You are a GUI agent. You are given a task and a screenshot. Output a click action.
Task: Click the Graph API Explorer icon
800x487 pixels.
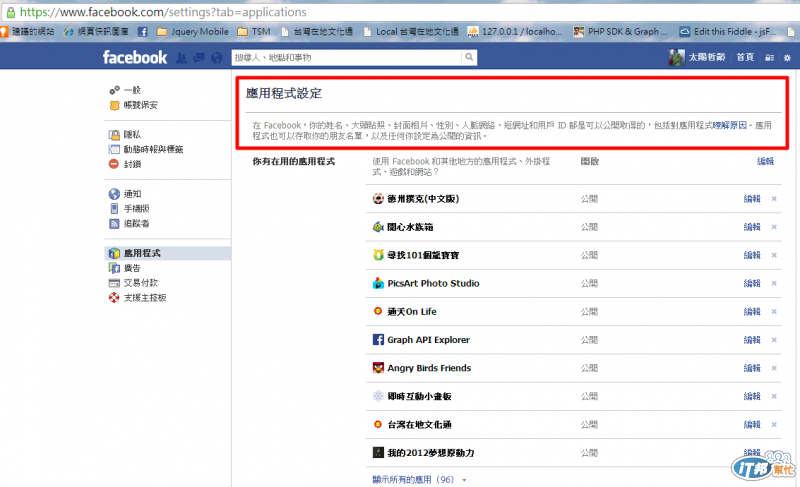[x=378, y=340]
